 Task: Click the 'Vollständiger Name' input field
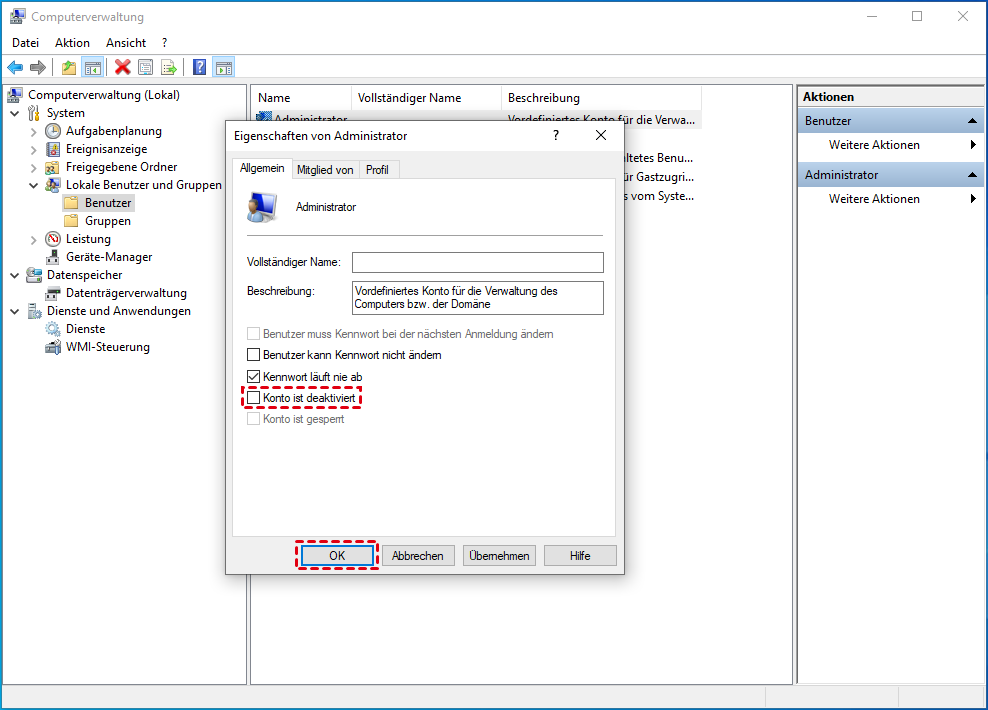(x=478, y=262)
